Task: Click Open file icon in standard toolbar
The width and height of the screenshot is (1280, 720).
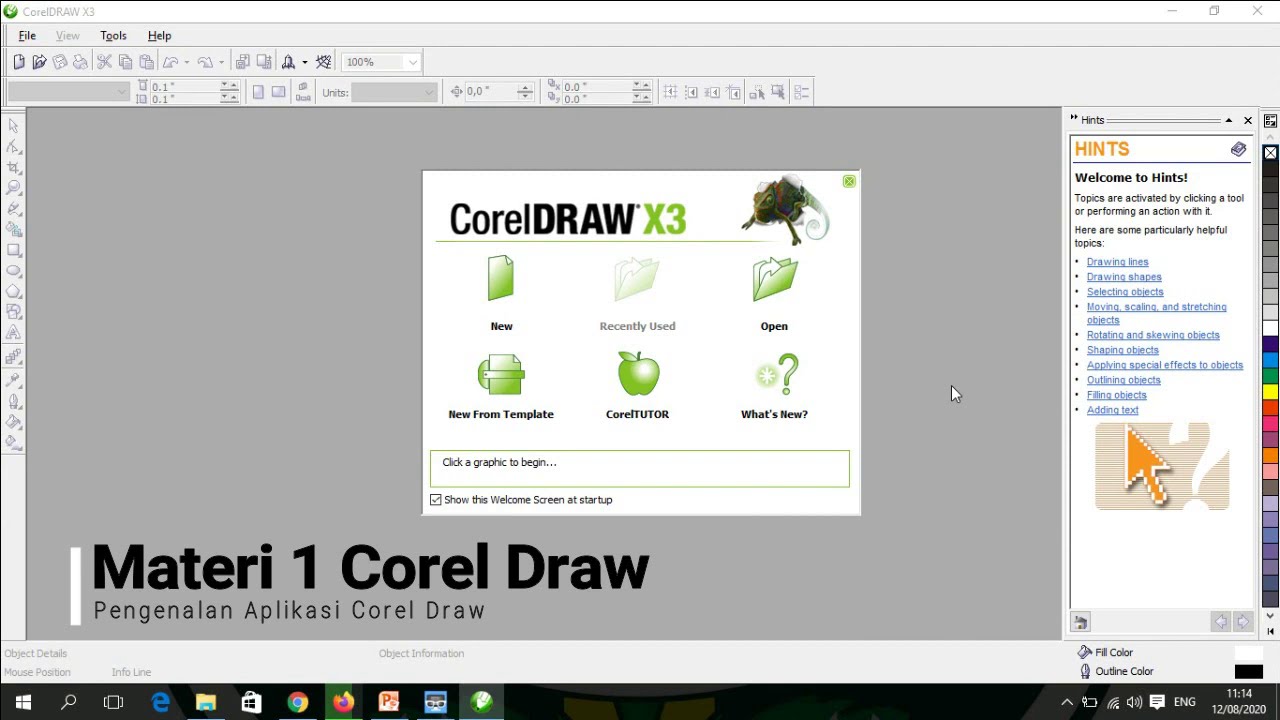Action: click(x=39, y=62)
